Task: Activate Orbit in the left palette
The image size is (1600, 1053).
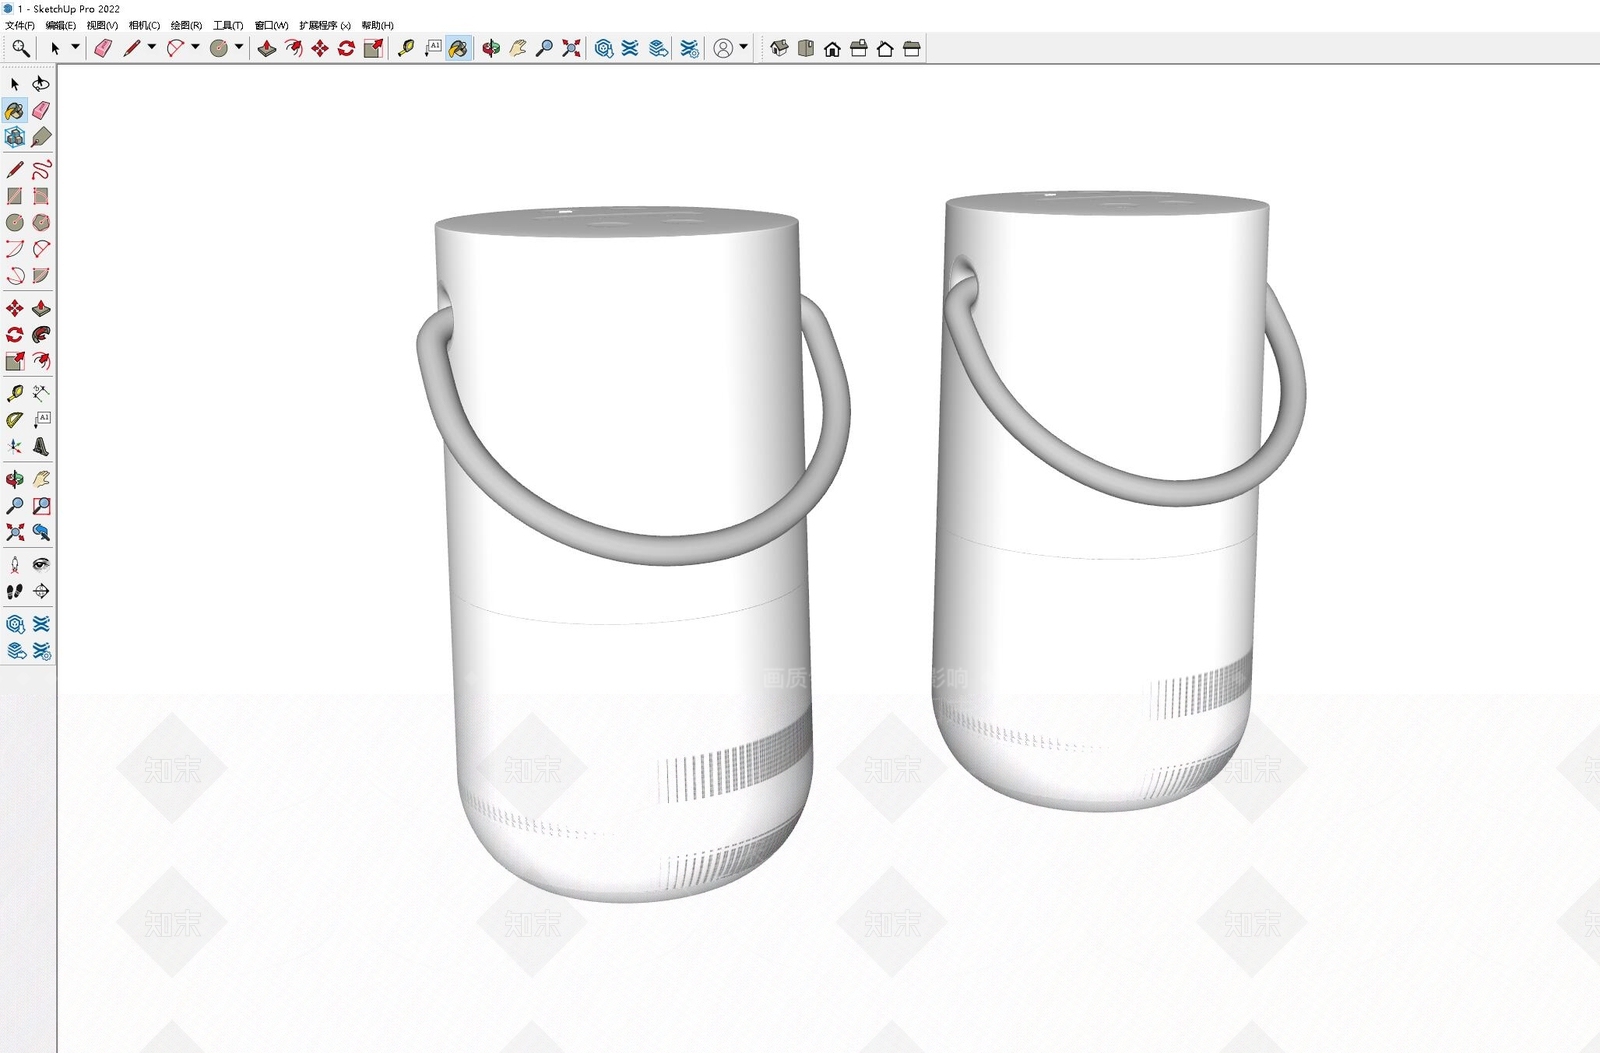Action: point(15,480)
